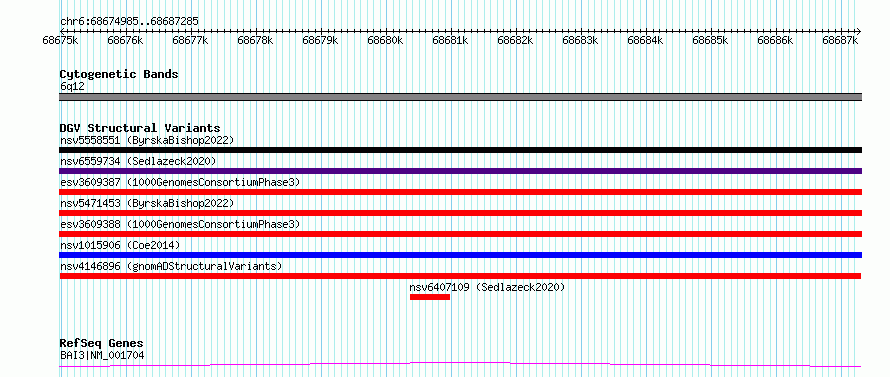Click the chr6:68674985..68687285 coordinate label

coord(129,22)
